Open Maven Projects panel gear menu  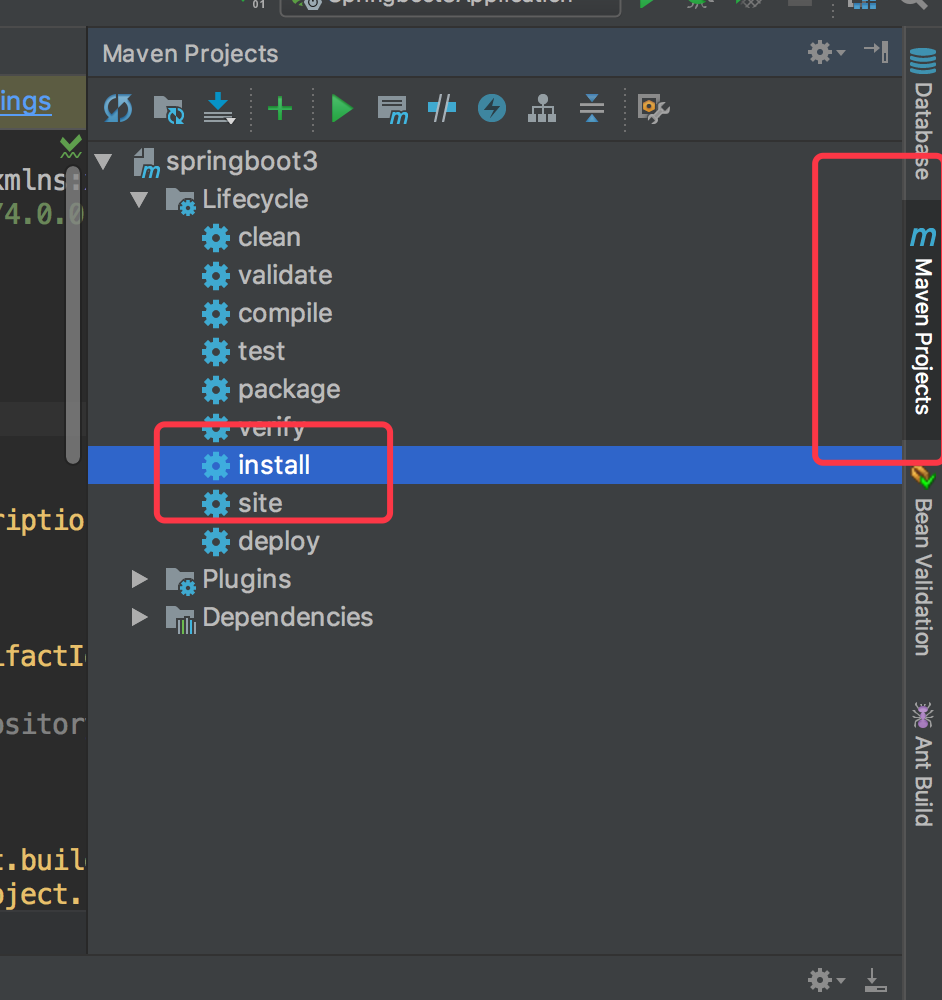point(826,53)
